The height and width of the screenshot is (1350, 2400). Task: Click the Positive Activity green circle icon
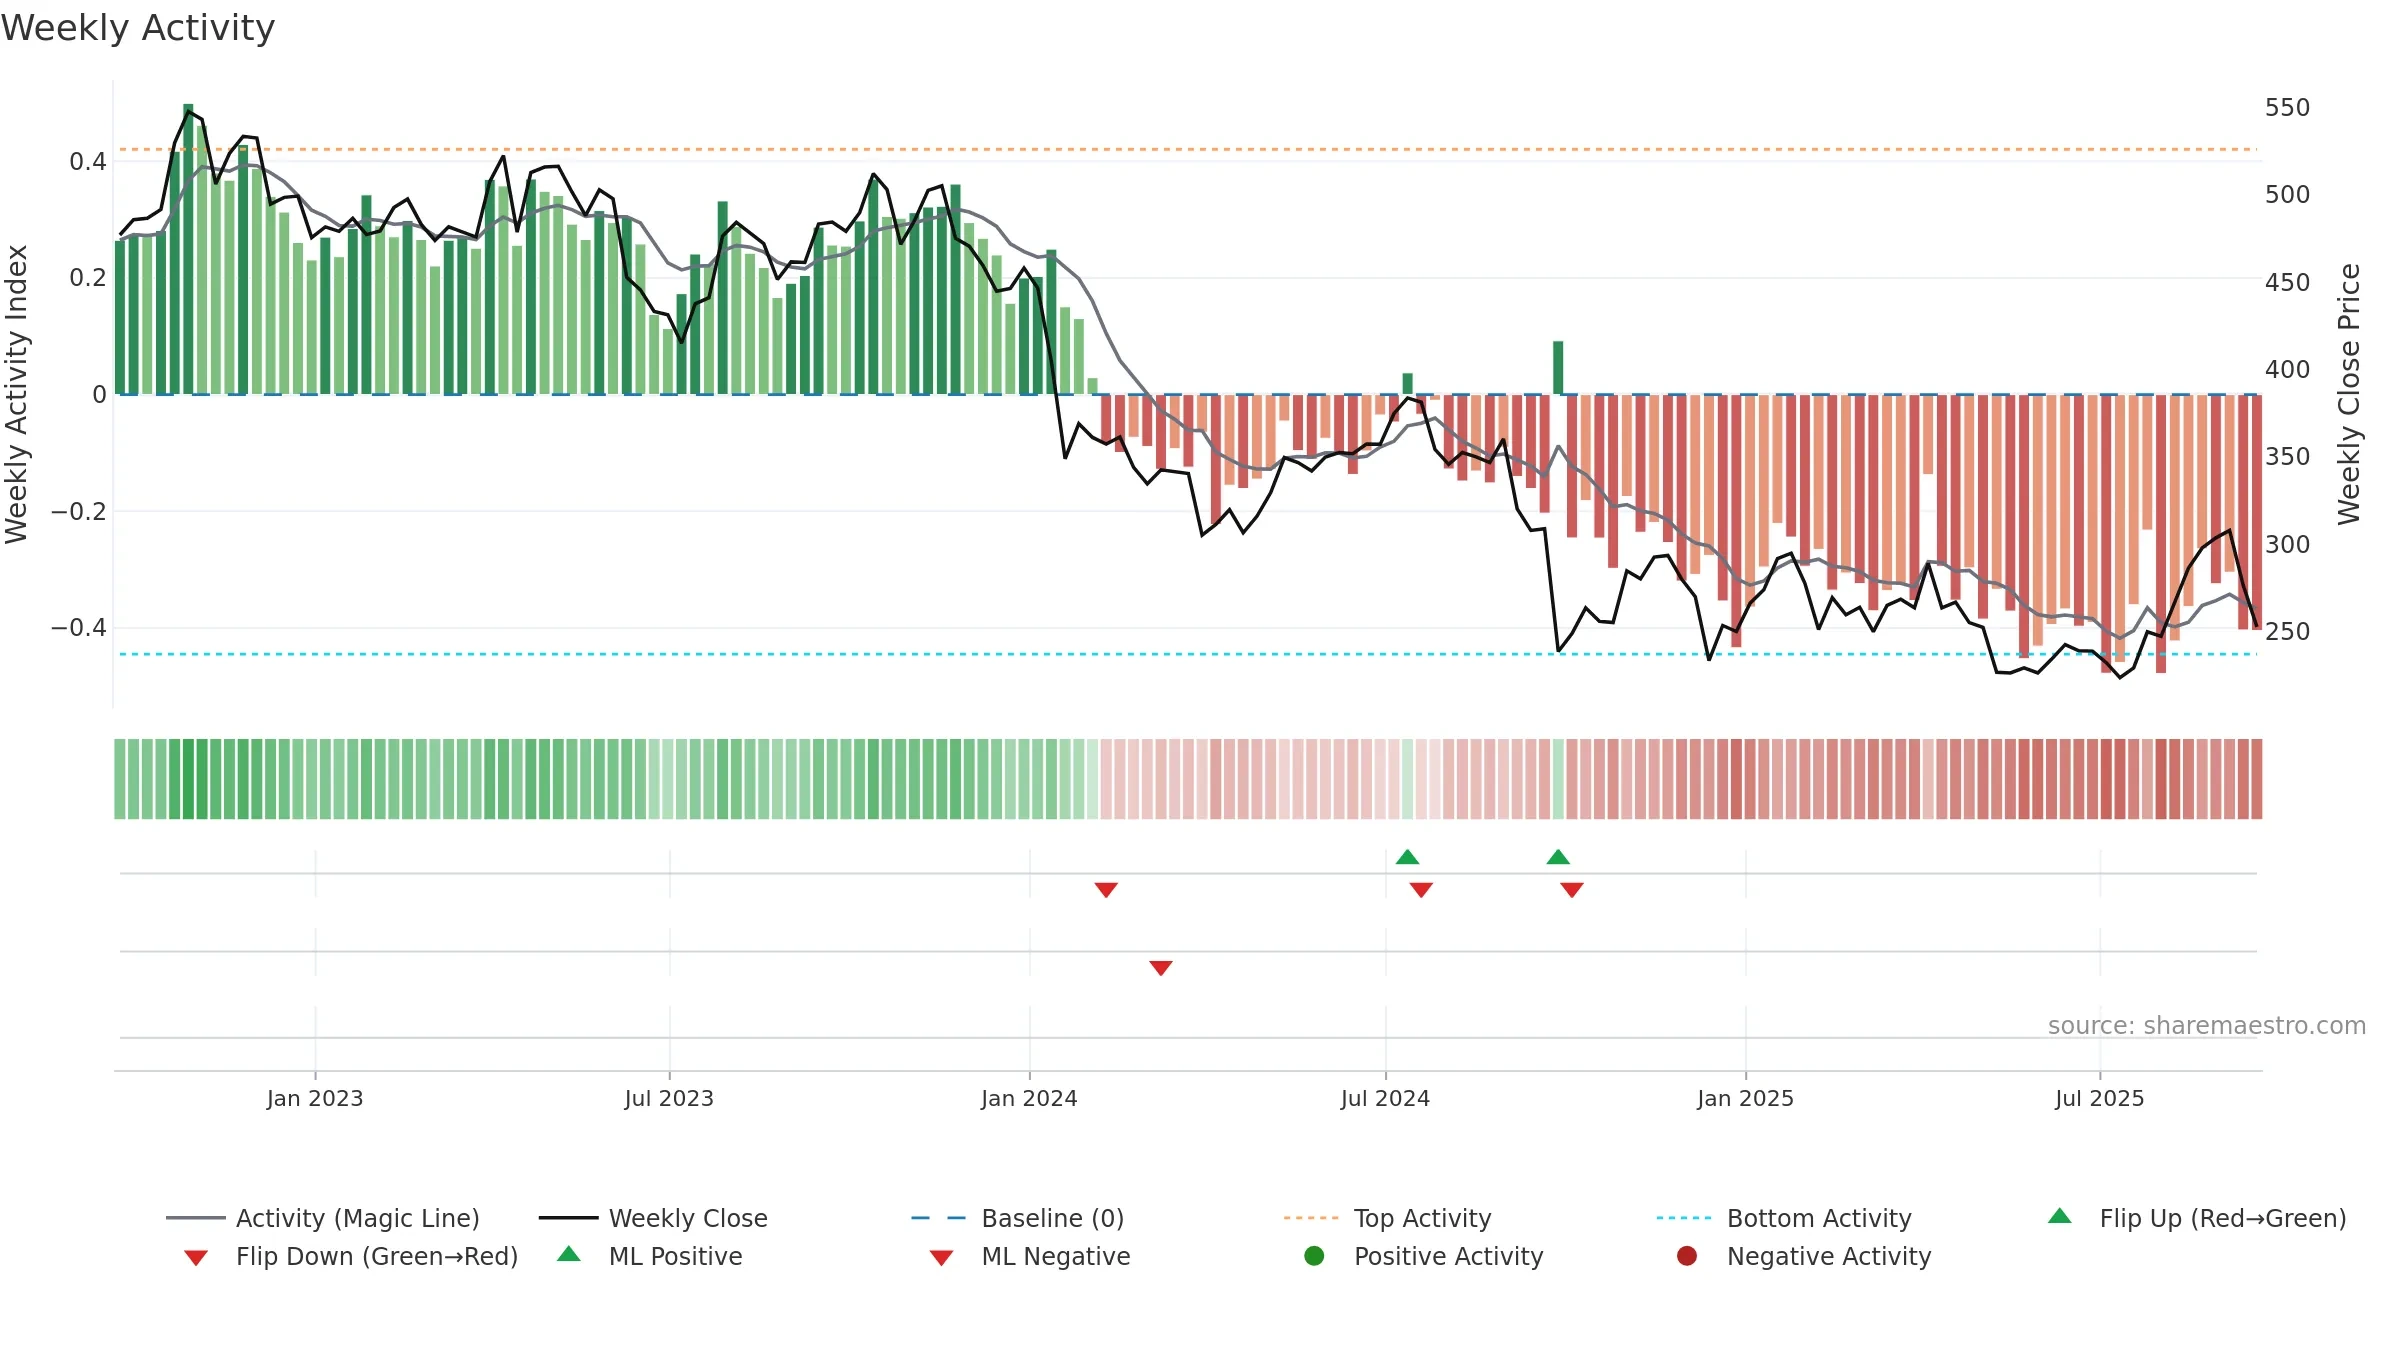(1314, 1256)
